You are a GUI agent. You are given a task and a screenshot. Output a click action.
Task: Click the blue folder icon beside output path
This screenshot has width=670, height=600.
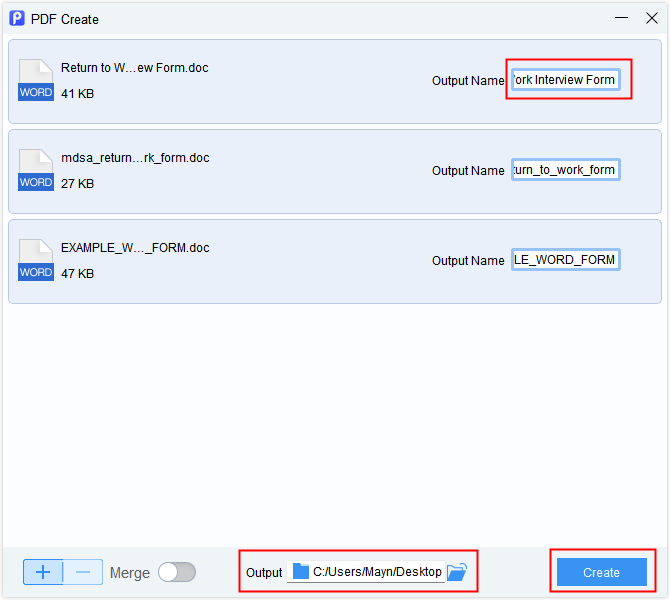[301, 571]
